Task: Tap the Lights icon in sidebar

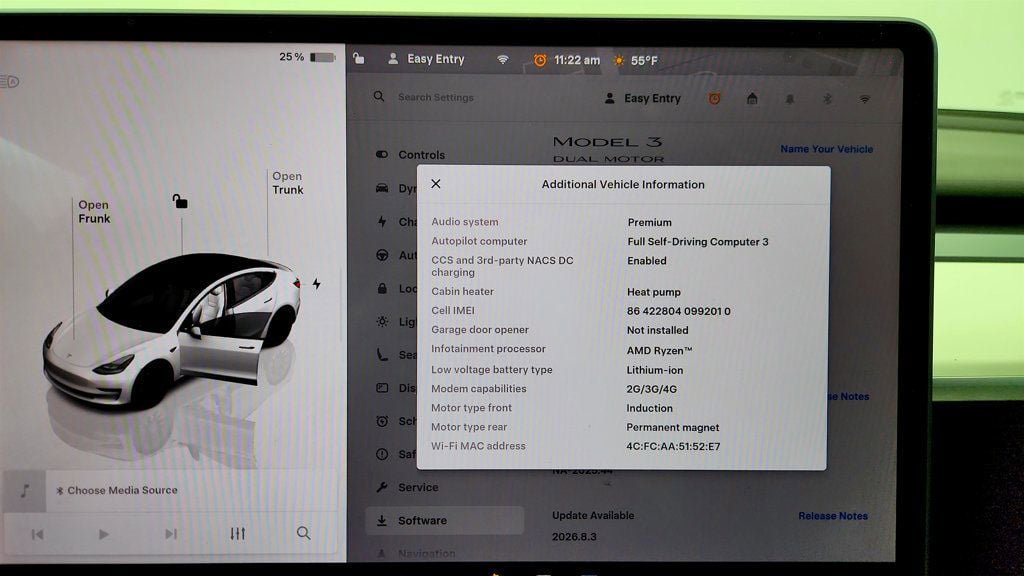Action: point(382,321)
